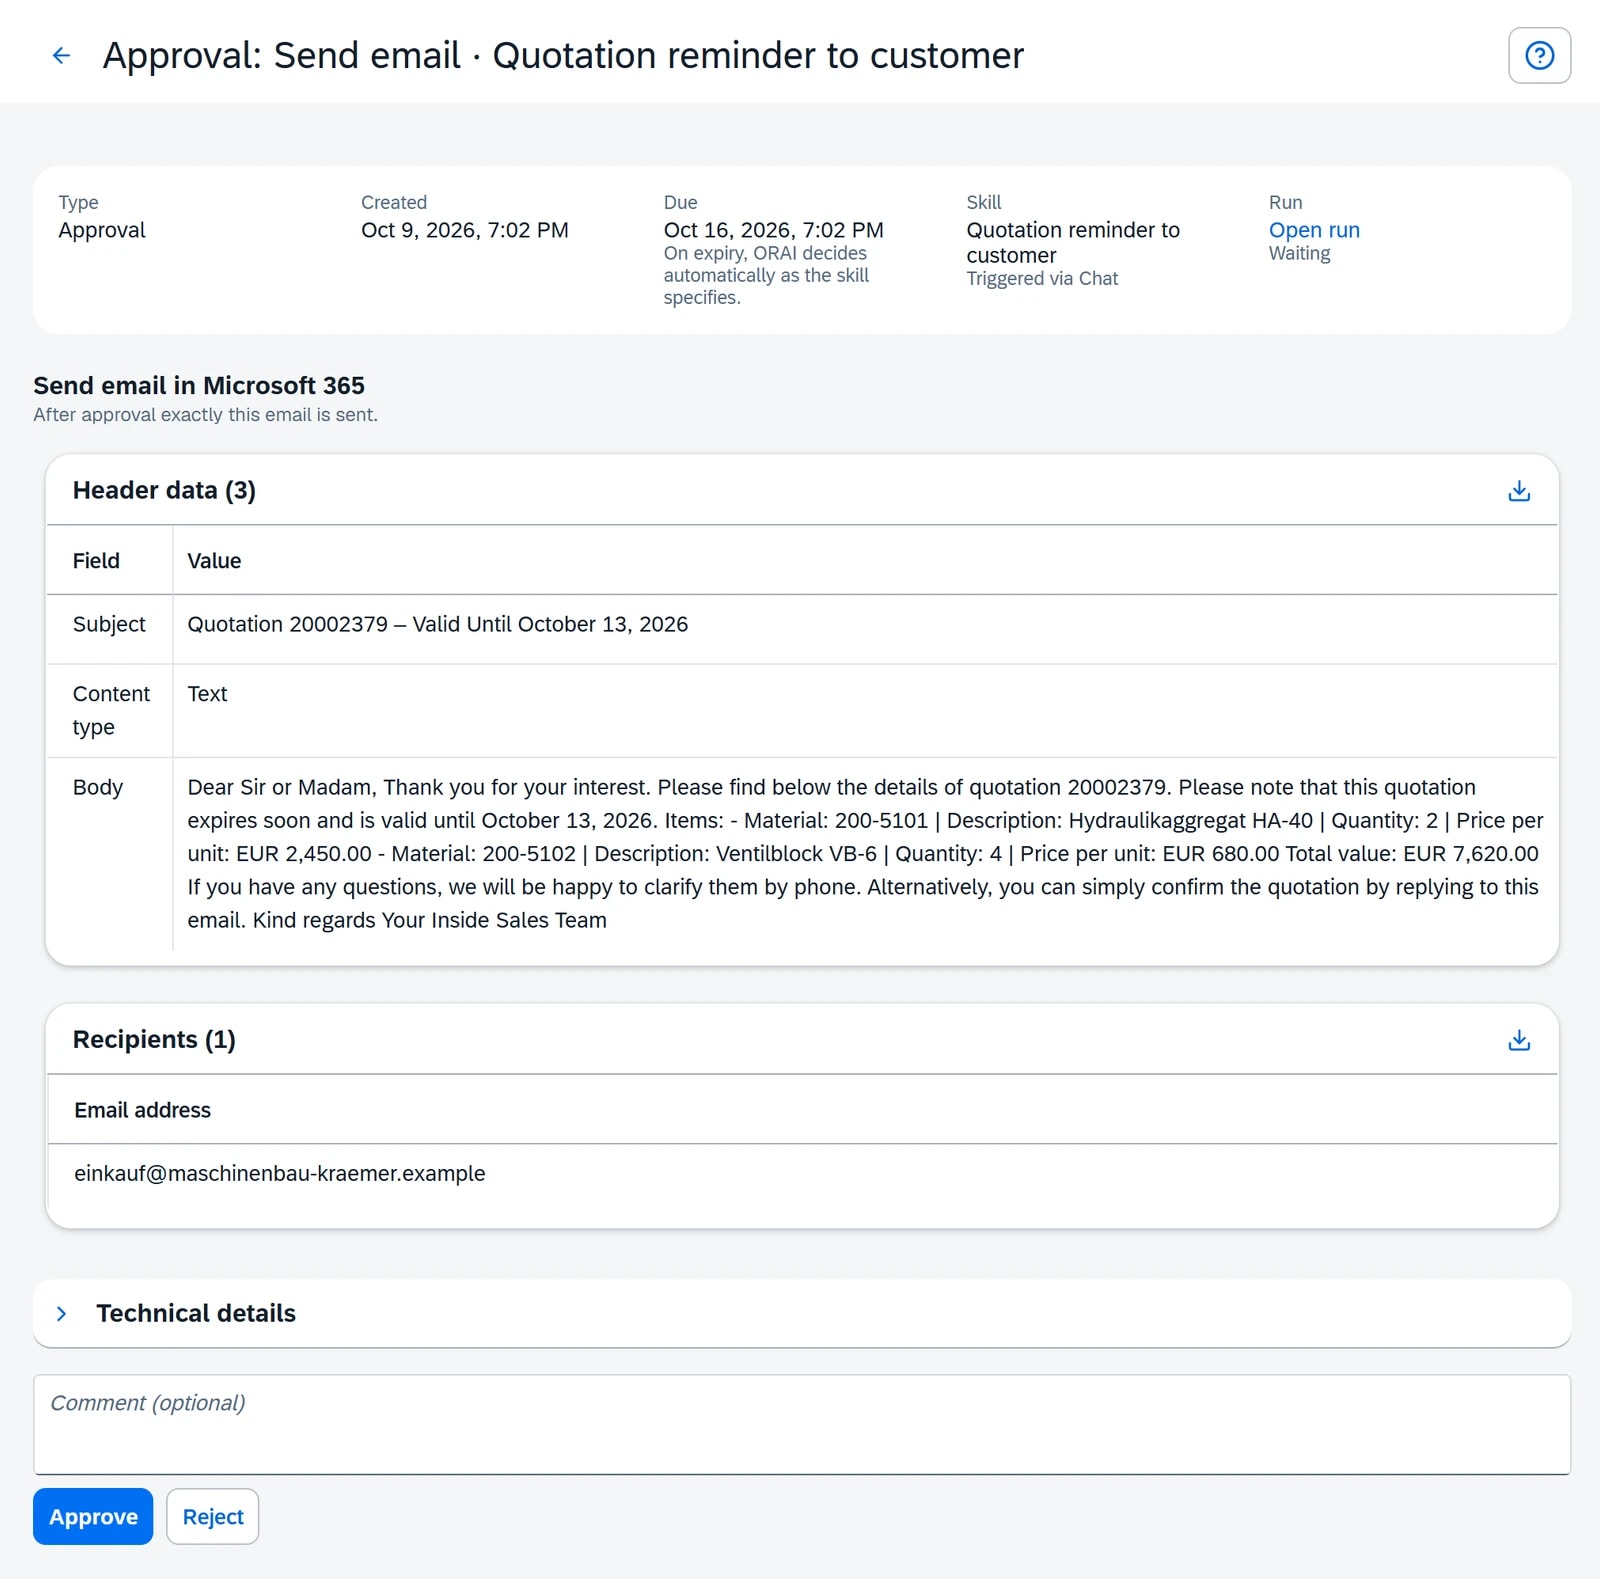Download the Header data table

pyautogui.click(x=1518, y=491)
